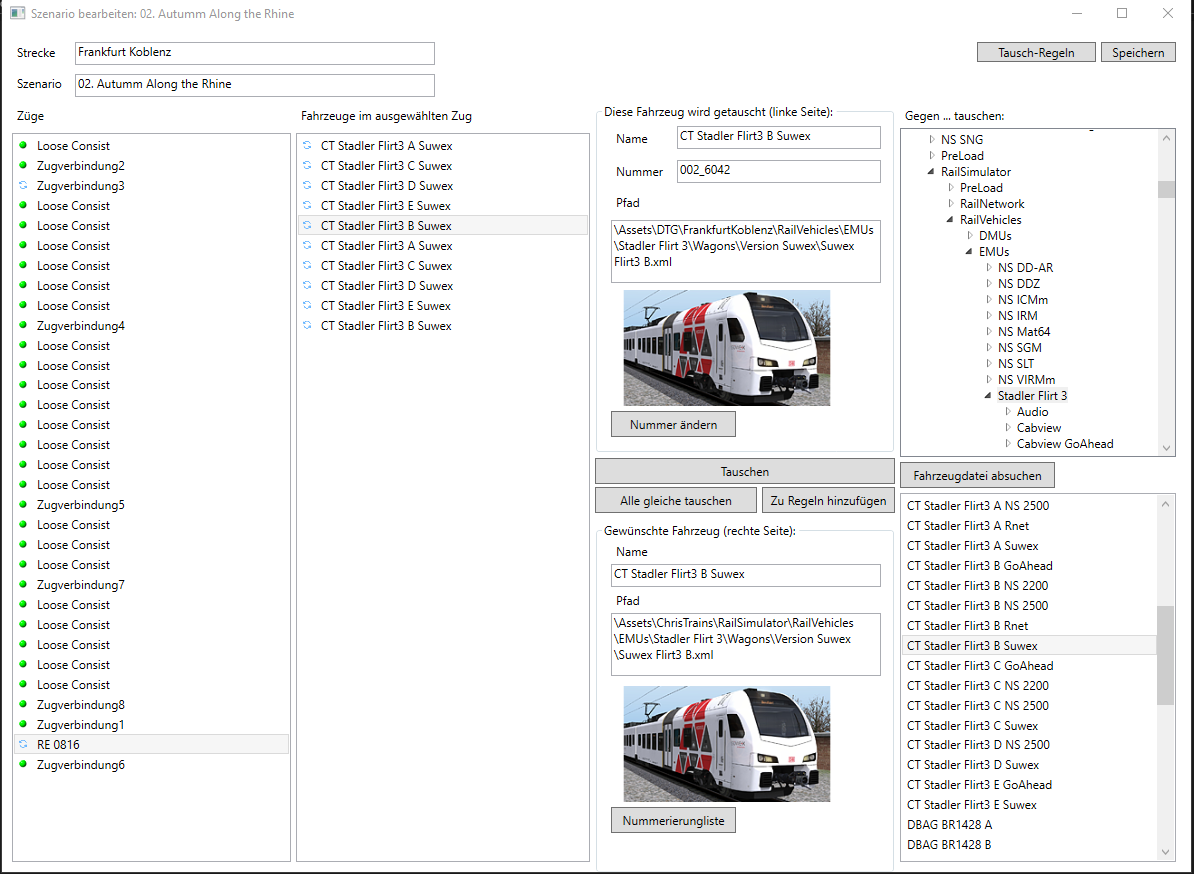Click the Nummer input field
1194x874 pixels.
point(778,171)
